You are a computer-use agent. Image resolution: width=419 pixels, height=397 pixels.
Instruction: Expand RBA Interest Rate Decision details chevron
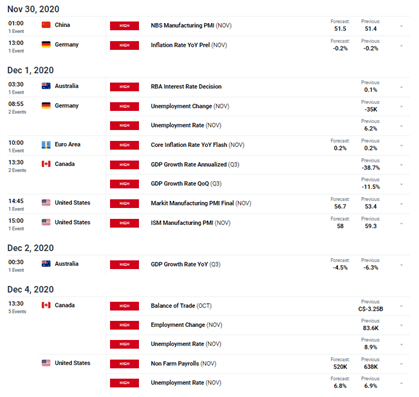(401, 87)
